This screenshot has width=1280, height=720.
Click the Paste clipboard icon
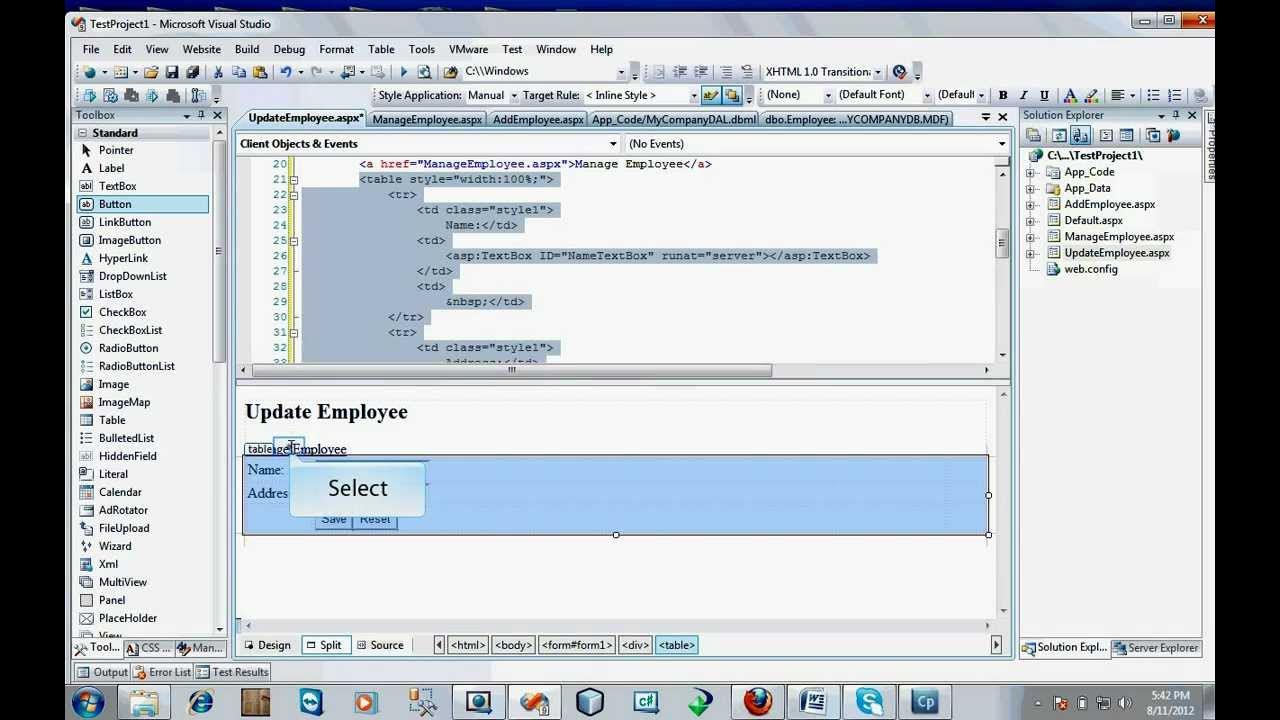point(260,72)
